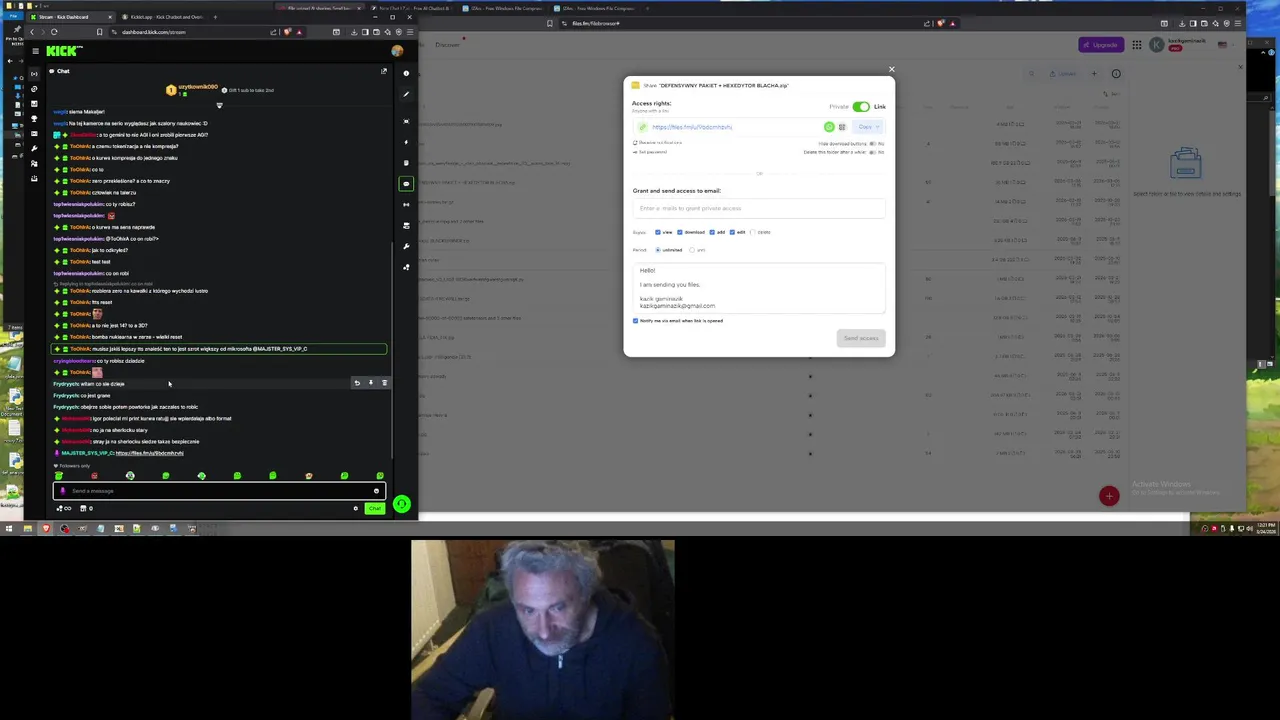Click the share link URL in dialog

[x=692, y=127]
